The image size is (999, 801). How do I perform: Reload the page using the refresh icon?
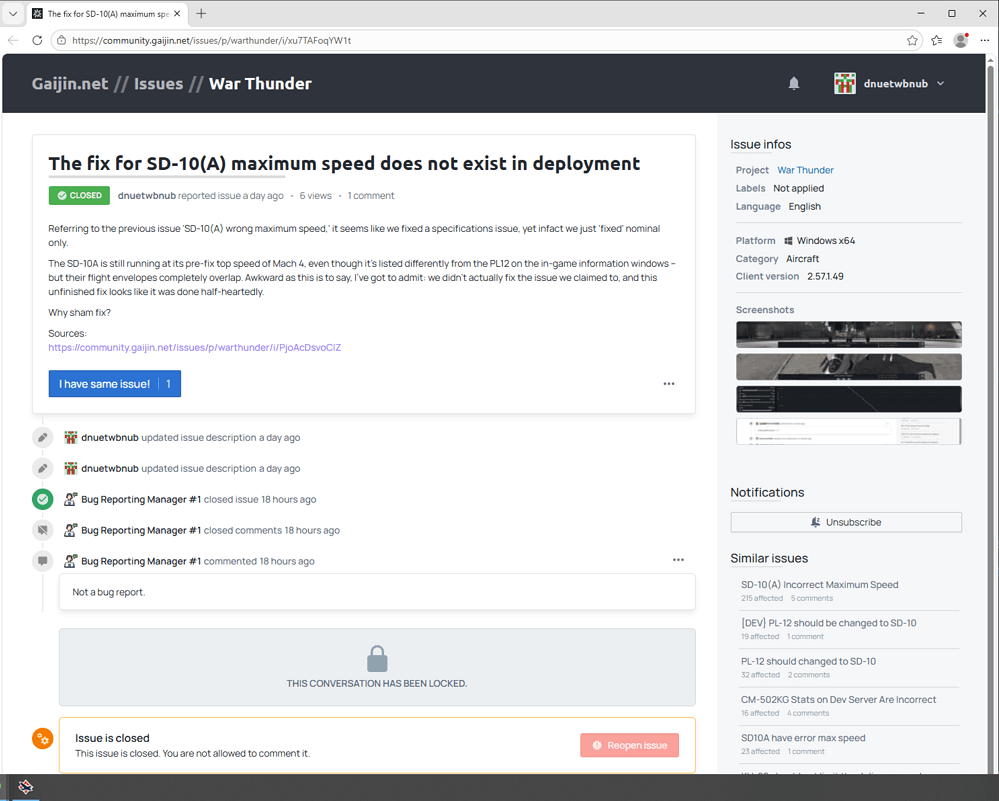coord(37,40)
